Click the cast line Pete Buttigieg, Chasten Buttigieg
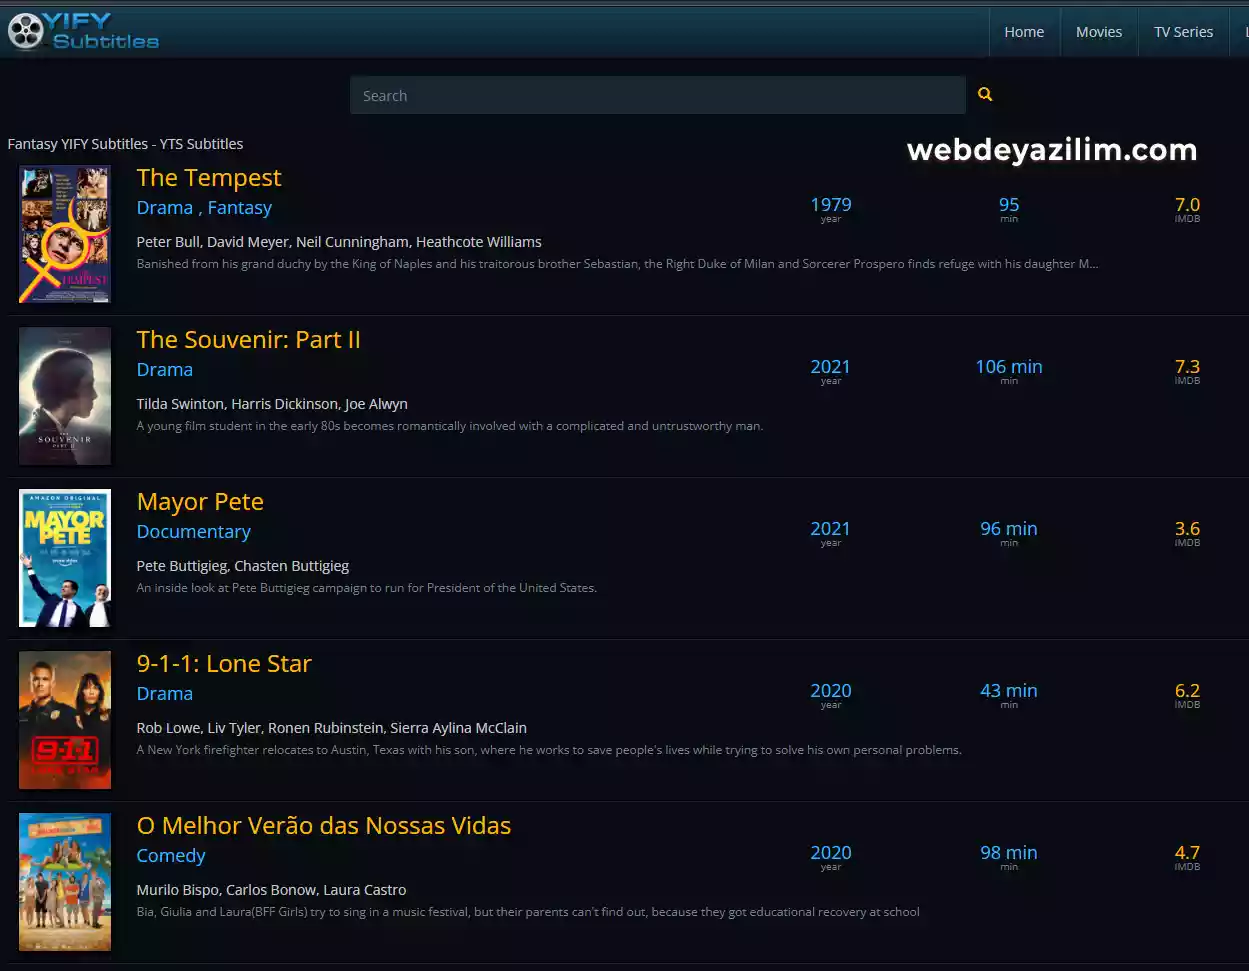 click(x=243, y=566)
